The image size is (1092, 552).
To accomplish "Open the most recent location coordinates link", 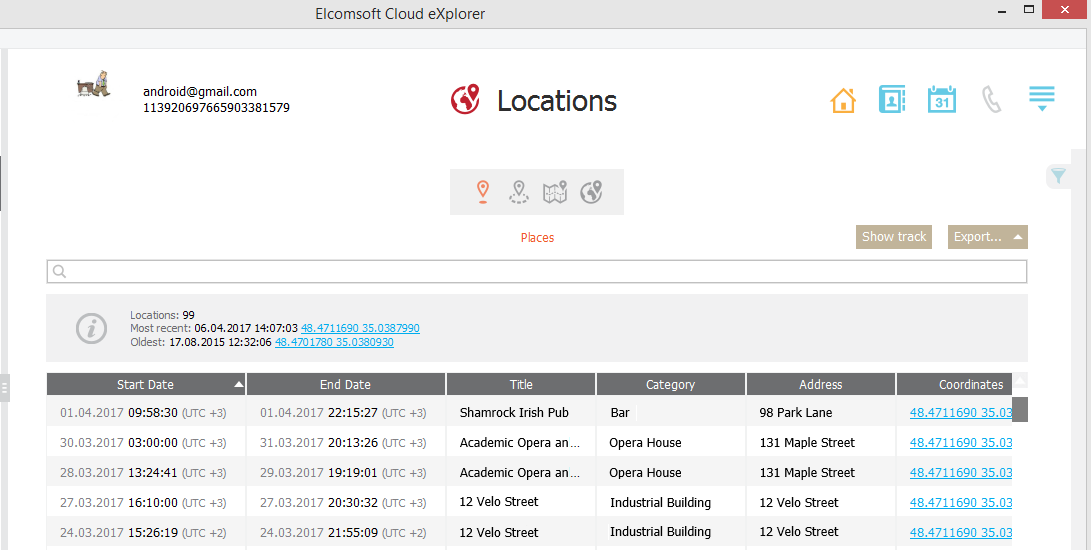I will click(360, 328).
